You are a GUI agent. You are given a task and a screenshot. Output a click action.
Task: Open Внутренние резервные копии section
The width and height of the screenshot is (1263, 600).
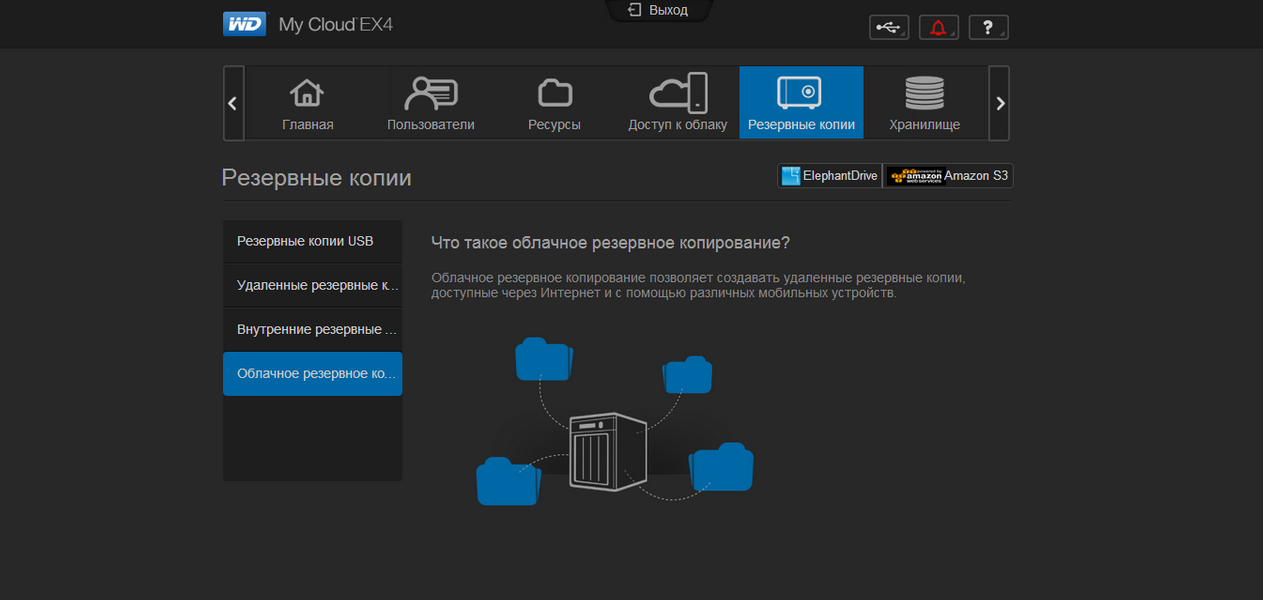click(x=312, y=329)
